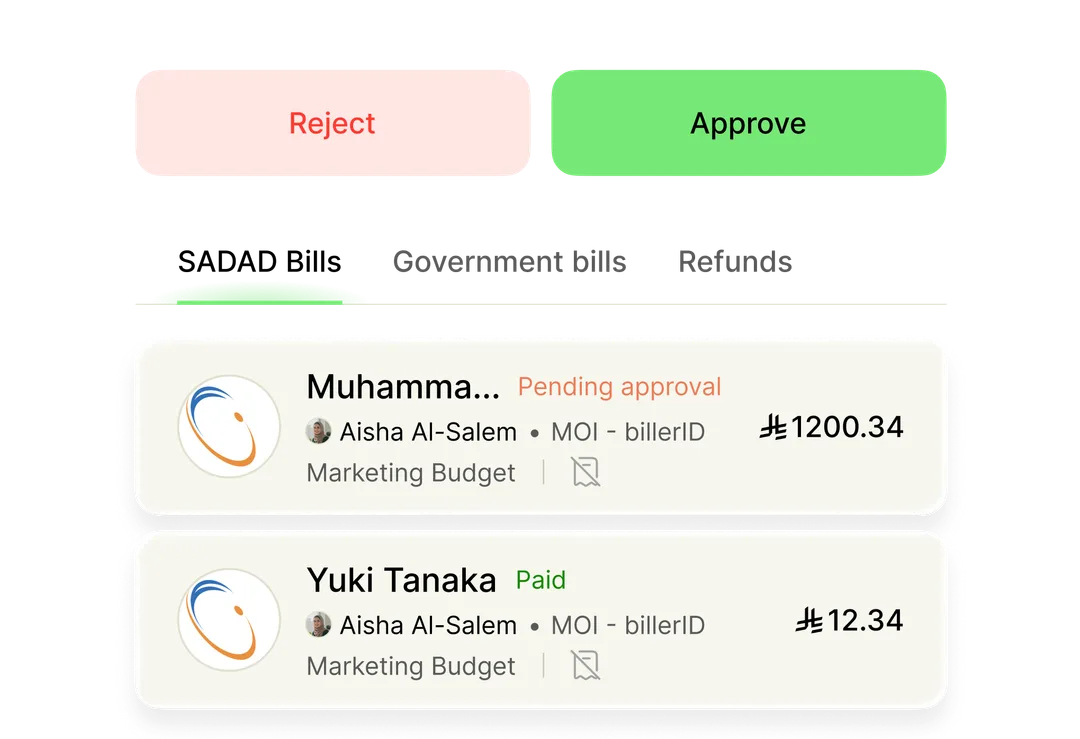Screen dimensions: 1080x739
Task: Approve the pending bill
Action: pos(749,123)
